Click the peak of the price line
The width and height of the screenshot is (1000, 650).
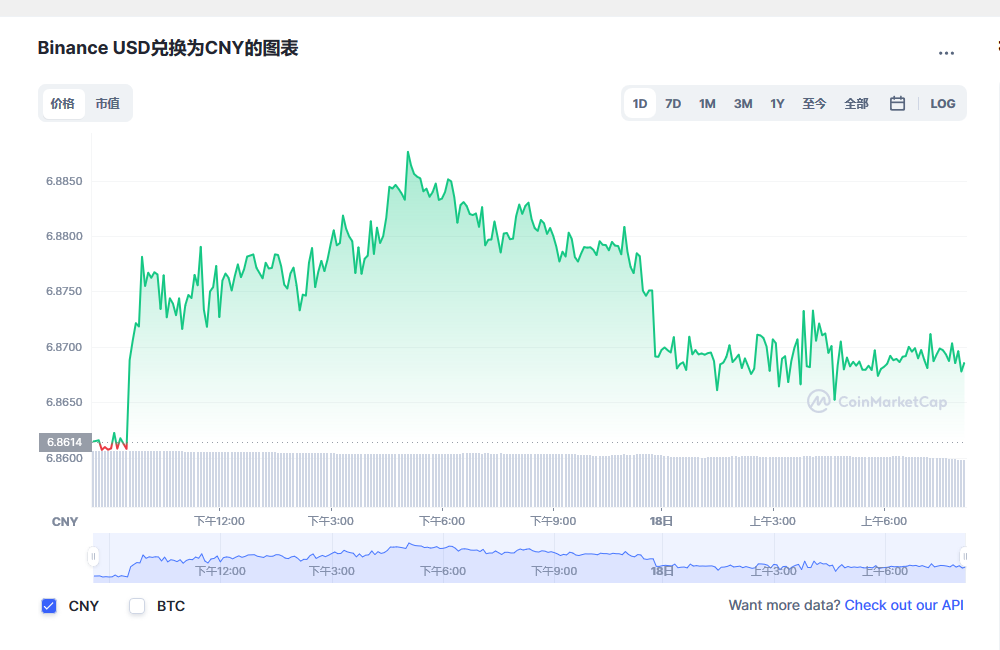[408, 152]
